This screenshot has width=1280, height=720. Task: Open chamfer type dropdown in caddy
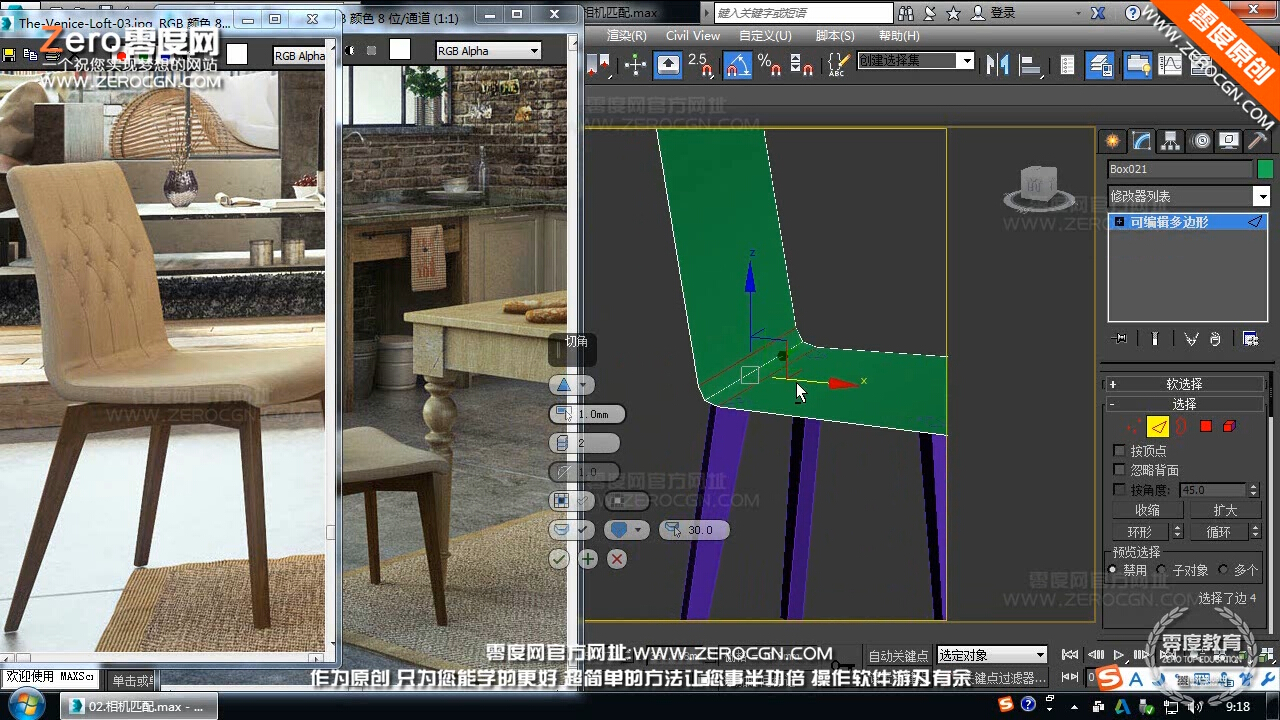(x=573, y=385)
